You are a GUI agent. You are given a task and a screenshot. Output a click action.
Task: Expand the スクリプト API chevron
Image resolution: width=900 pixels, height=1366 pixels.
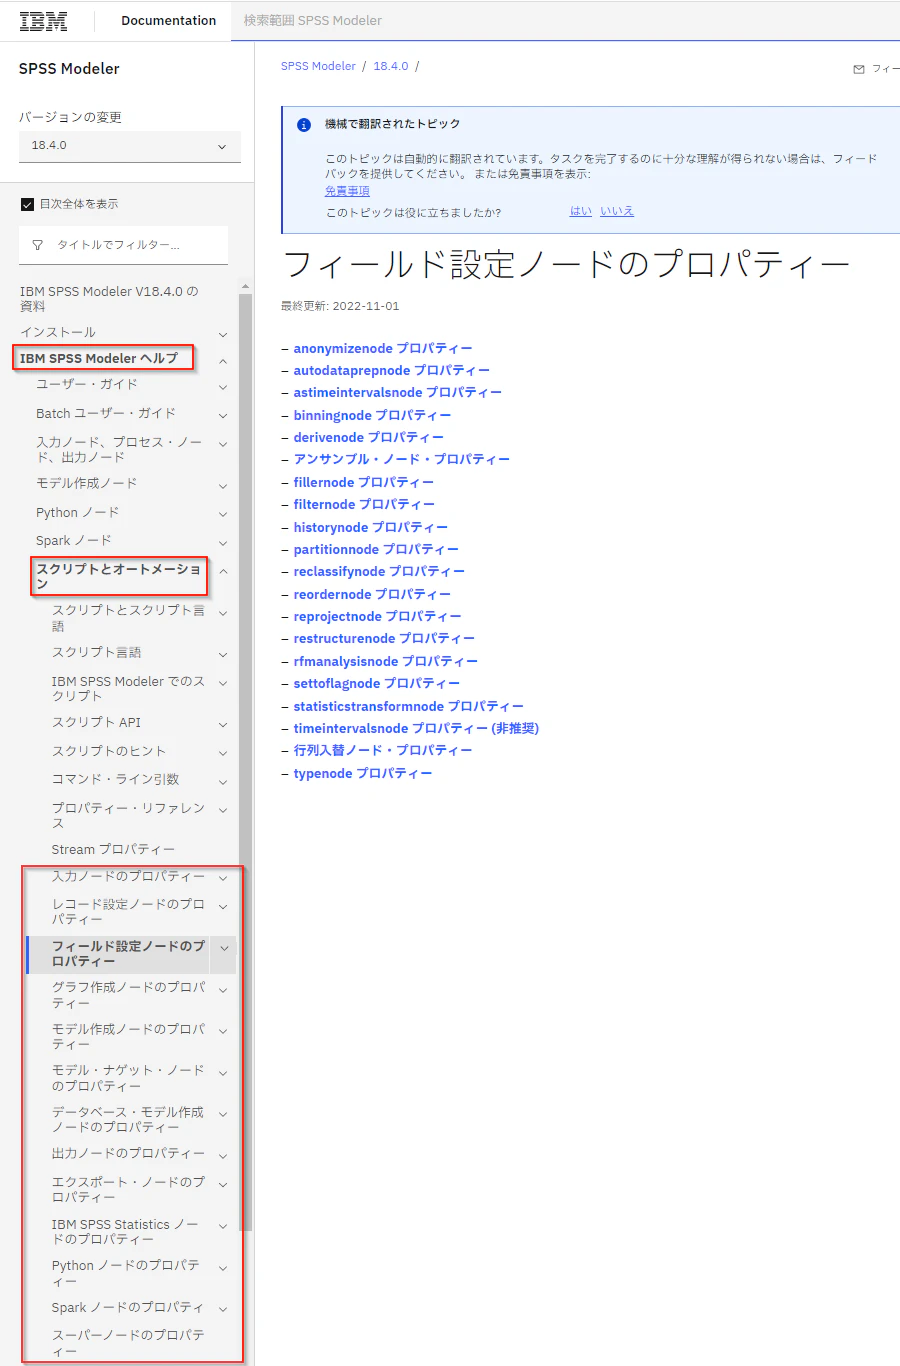click(x=223, y=724)
